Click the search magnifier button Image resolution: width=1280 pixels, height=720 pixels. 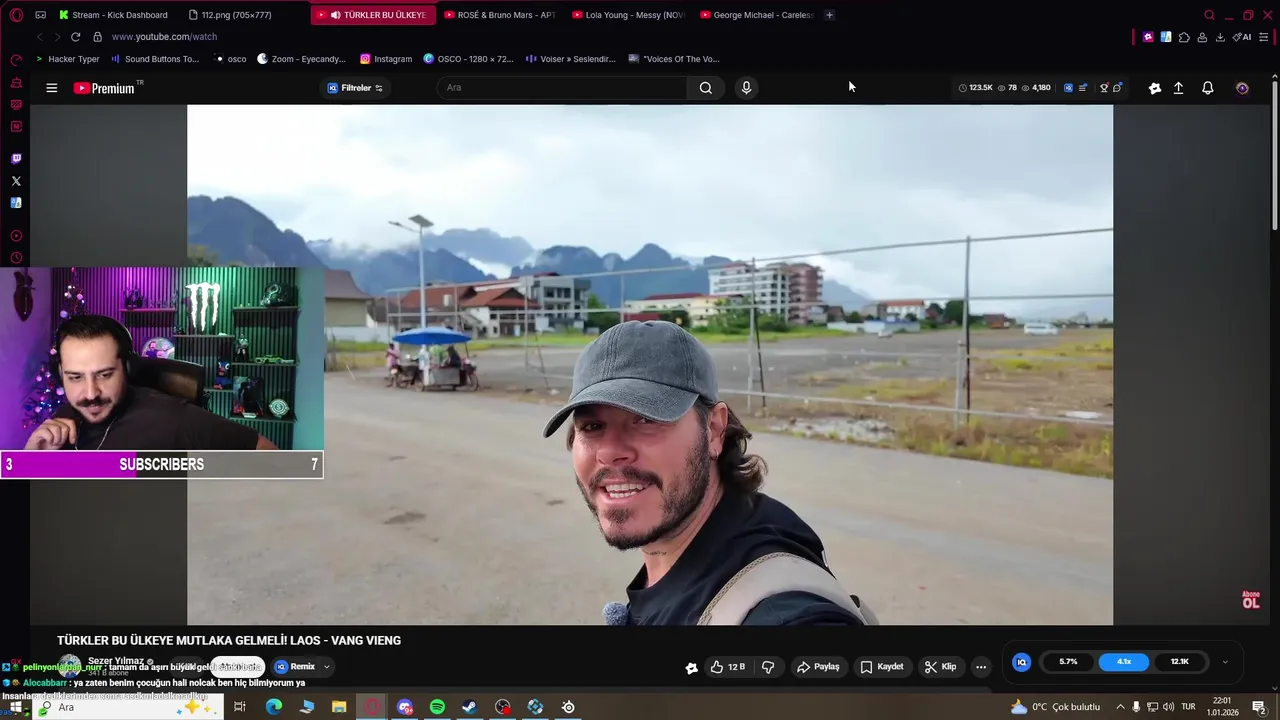[x=706, y=88]
